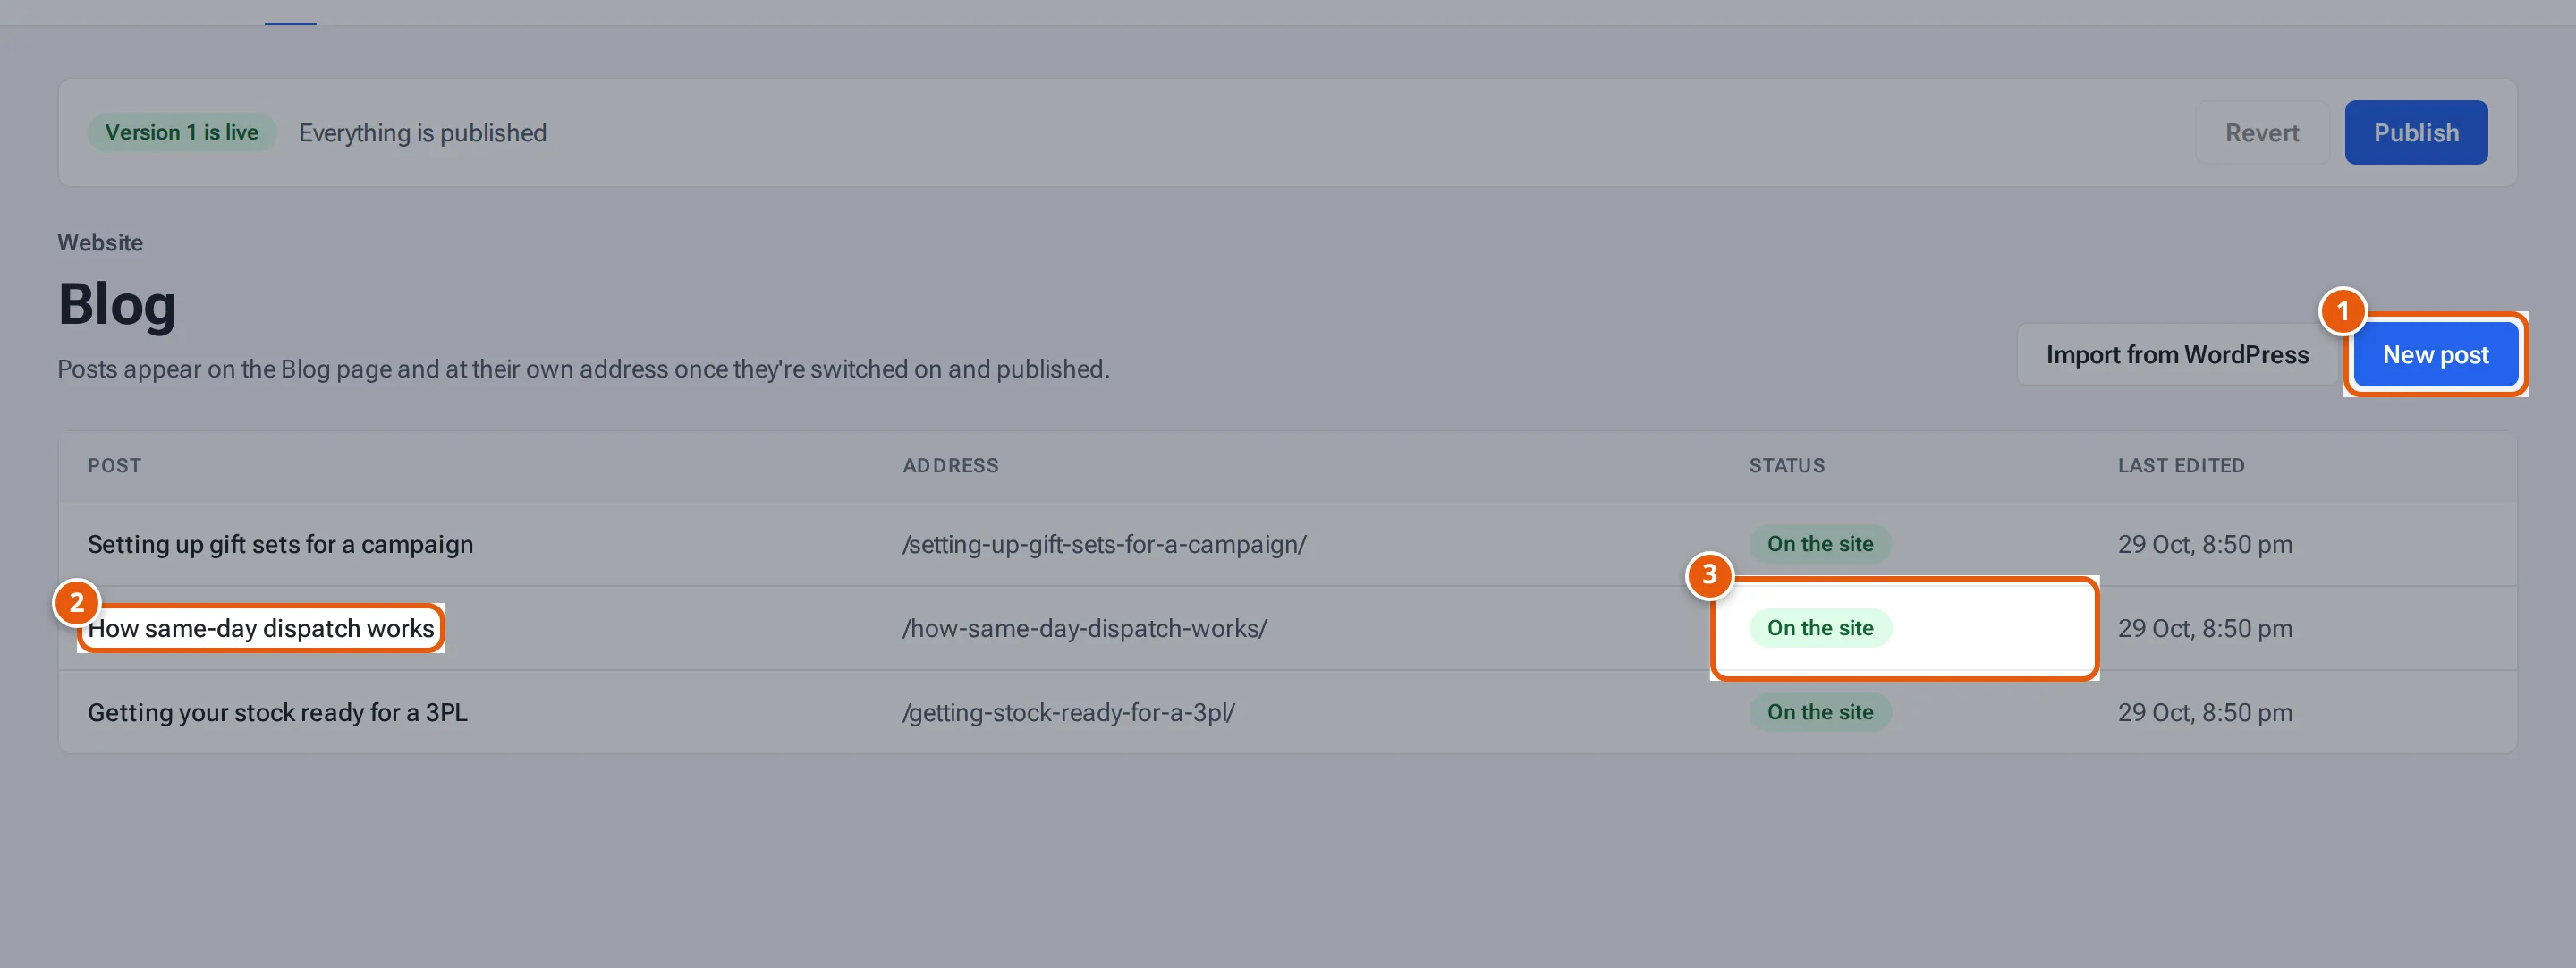Open post 'Getting your stock ready for a 3PL'

277,712
